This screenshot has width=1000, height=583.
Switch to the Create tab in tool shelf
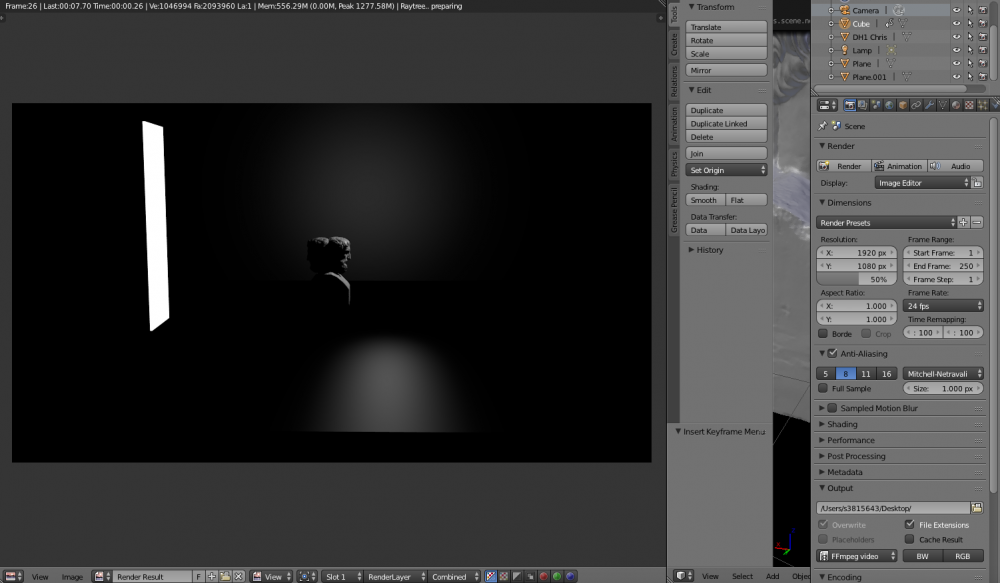click(x=675, y=43)
